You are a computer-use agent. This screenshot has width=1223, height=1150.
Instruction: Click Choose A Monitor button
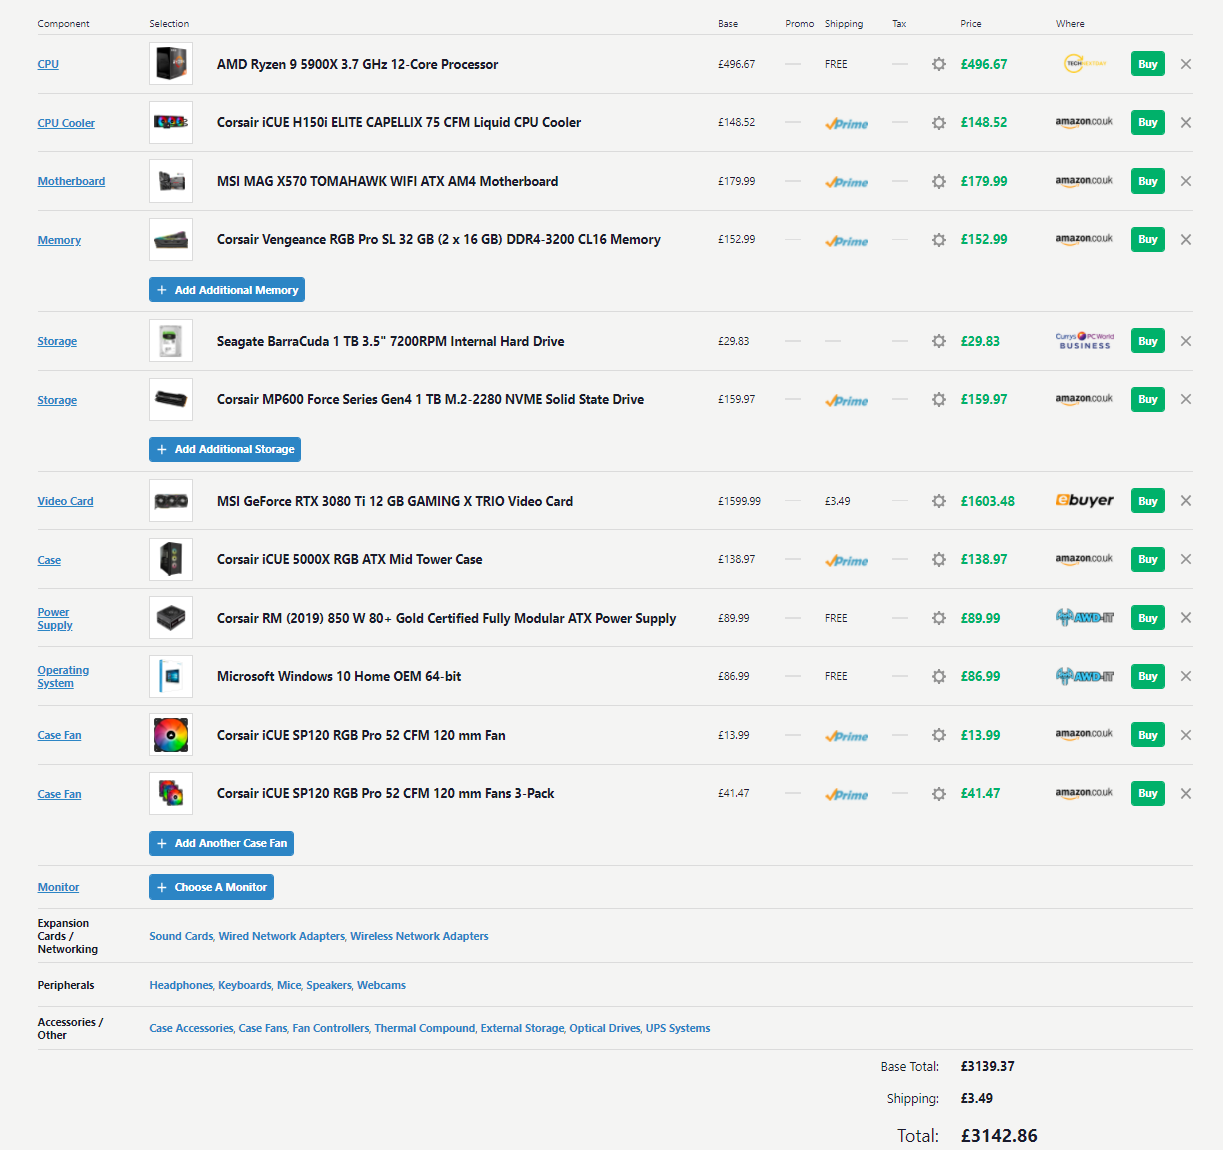(x=211, y=887)
